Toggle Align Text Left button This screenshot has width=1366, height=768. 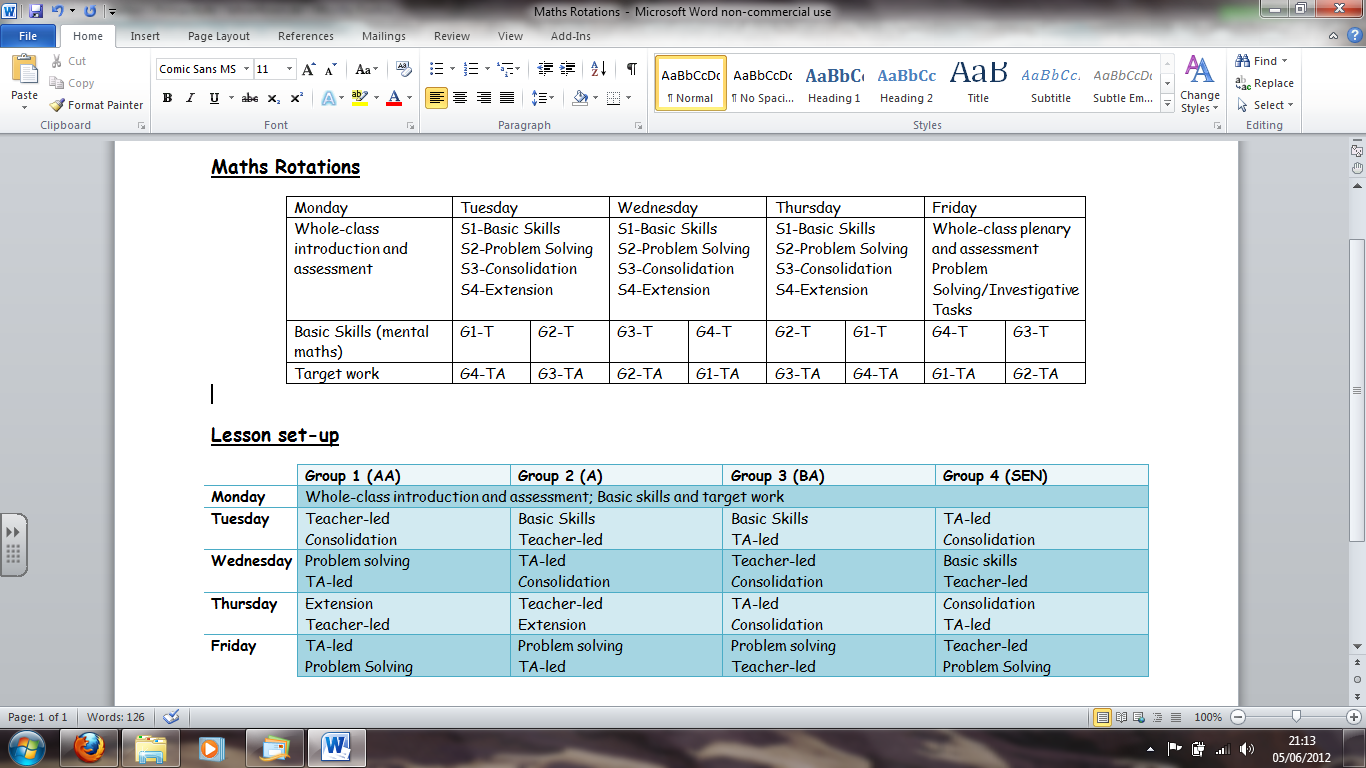click(x=436, y=98)
